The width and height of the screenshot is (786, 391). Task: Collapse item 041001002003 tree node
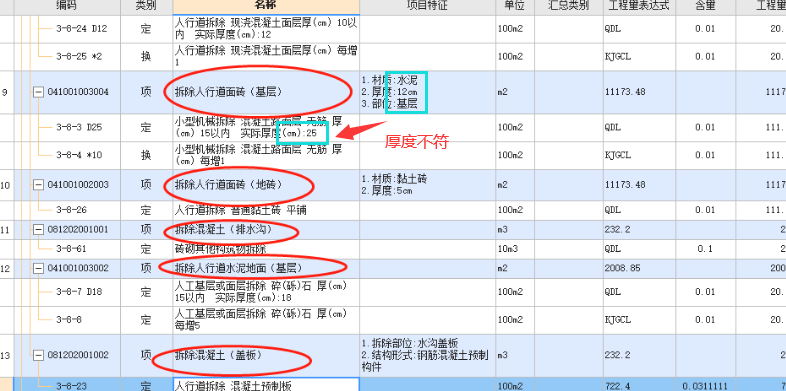tap(39, 185)
